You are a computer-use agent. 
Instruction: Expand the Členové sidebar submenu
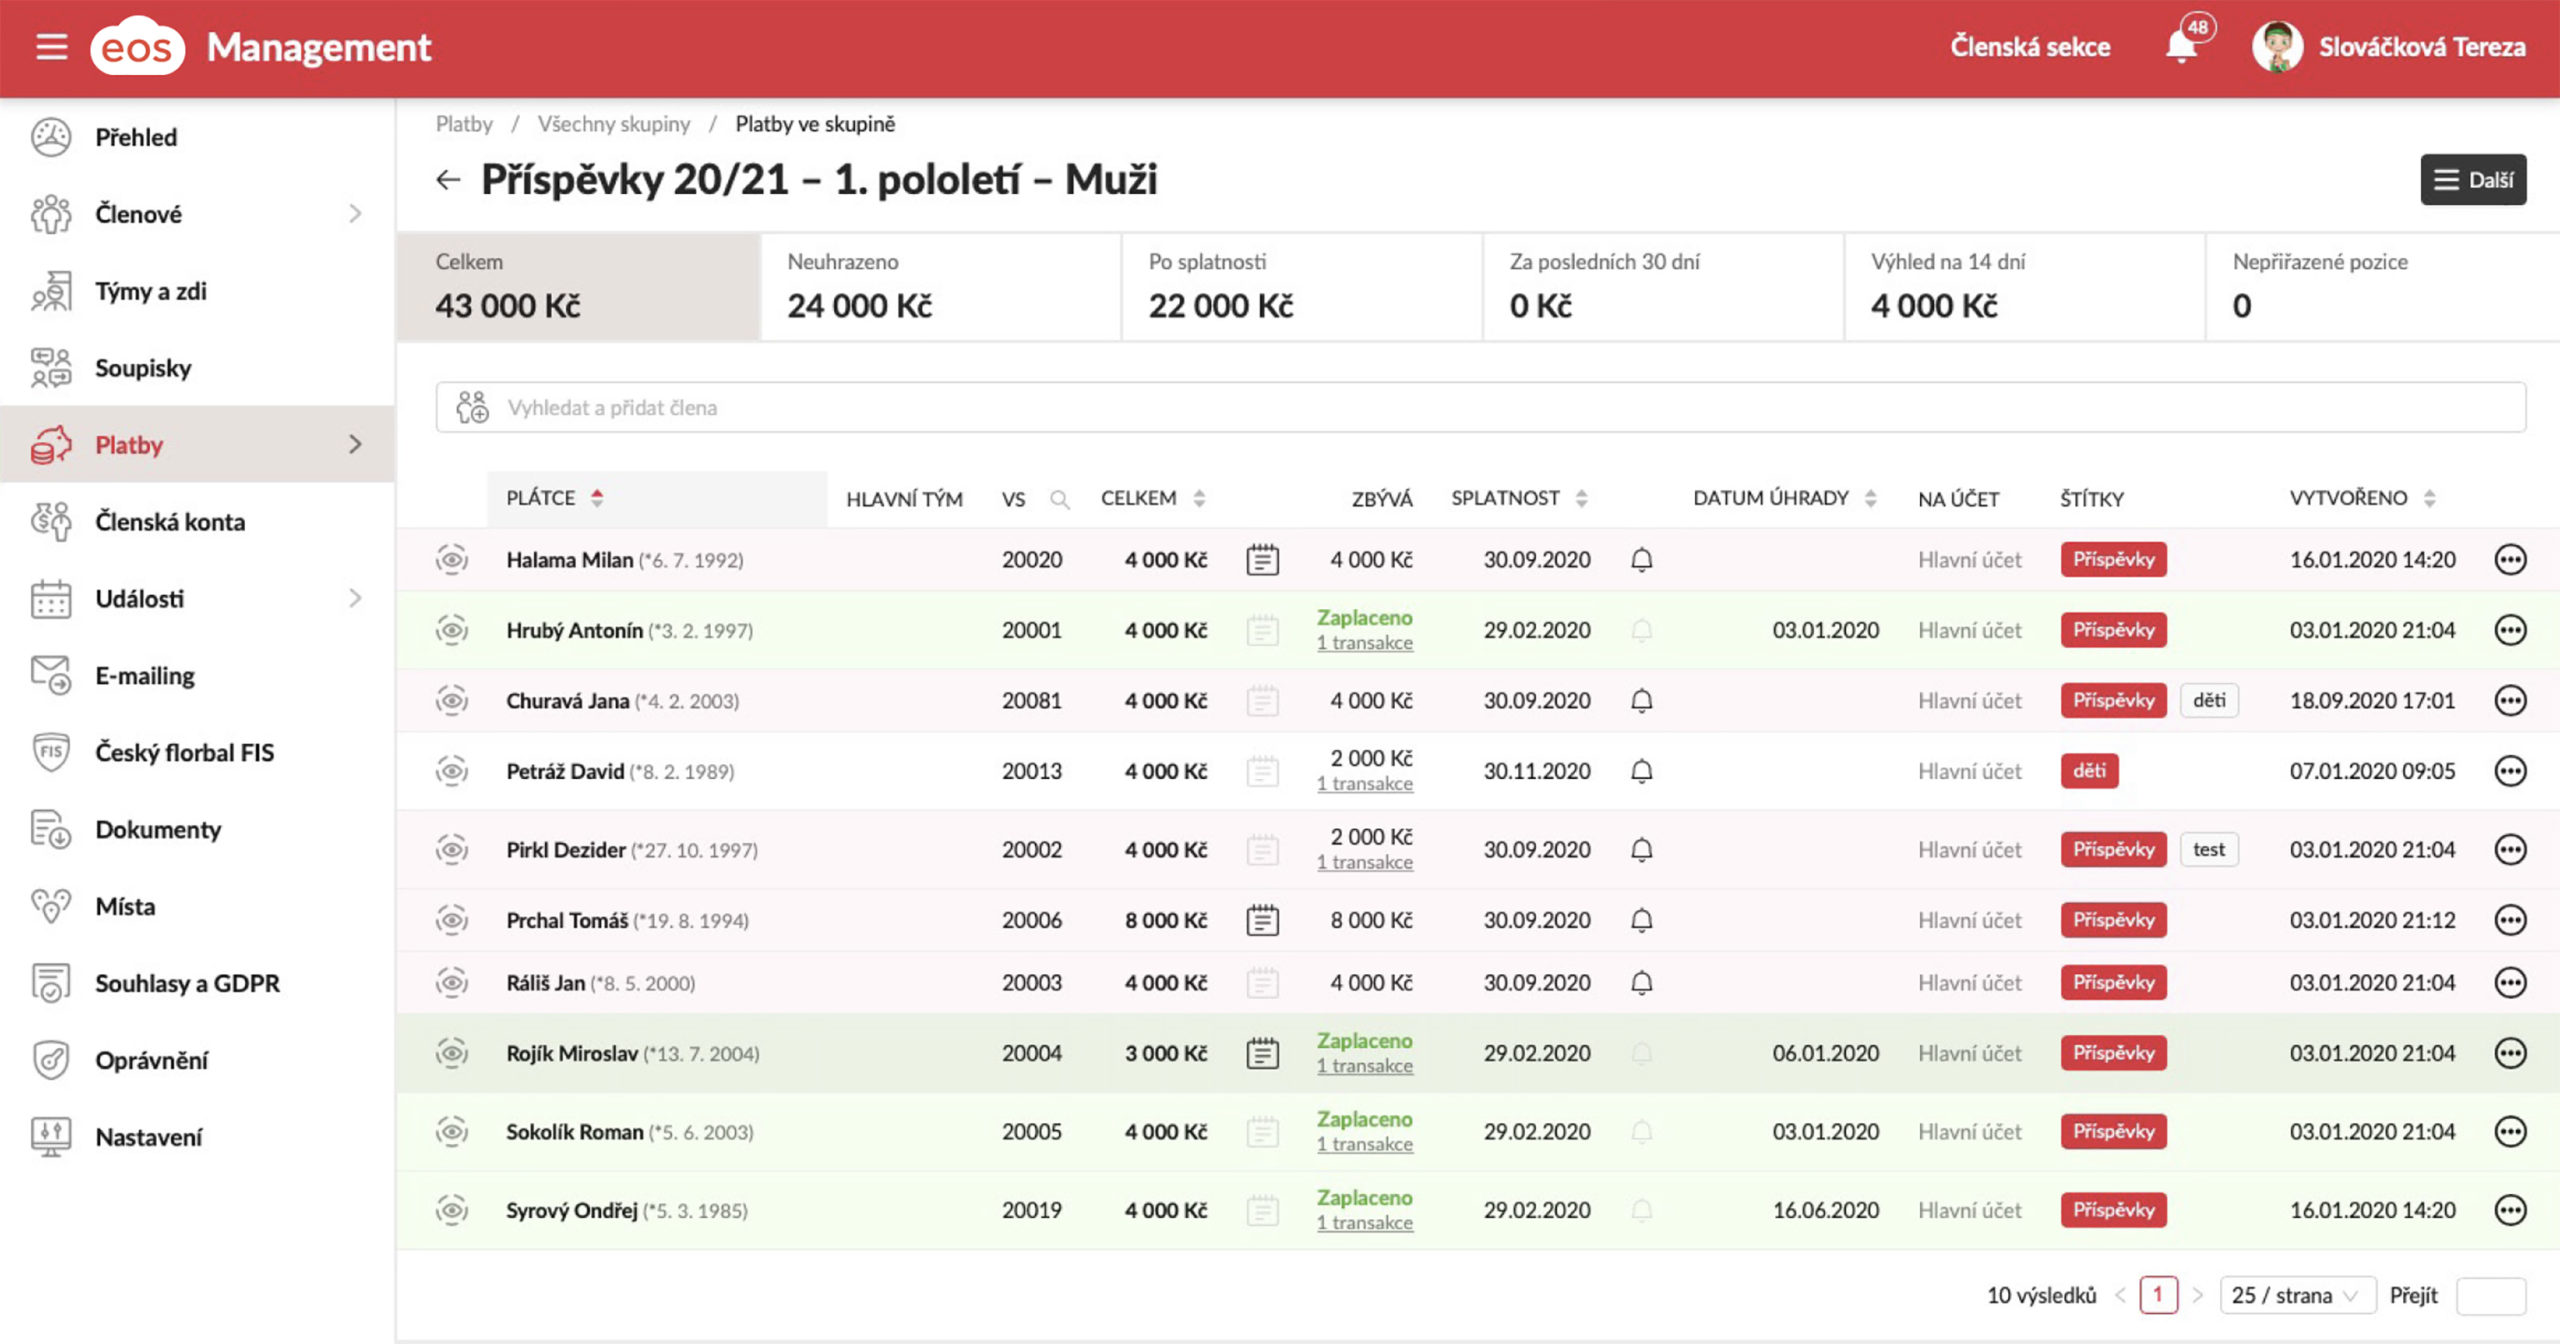click(355, 214)
